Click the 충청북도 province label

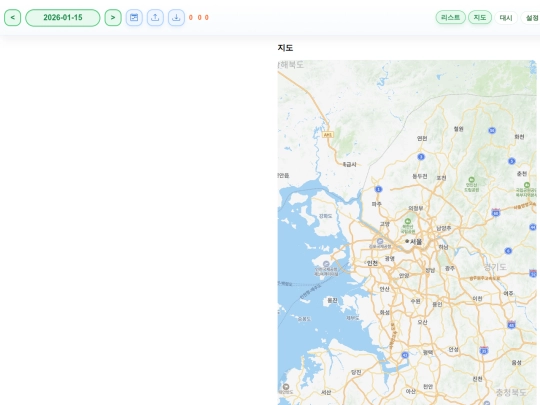tap(511, 392)
